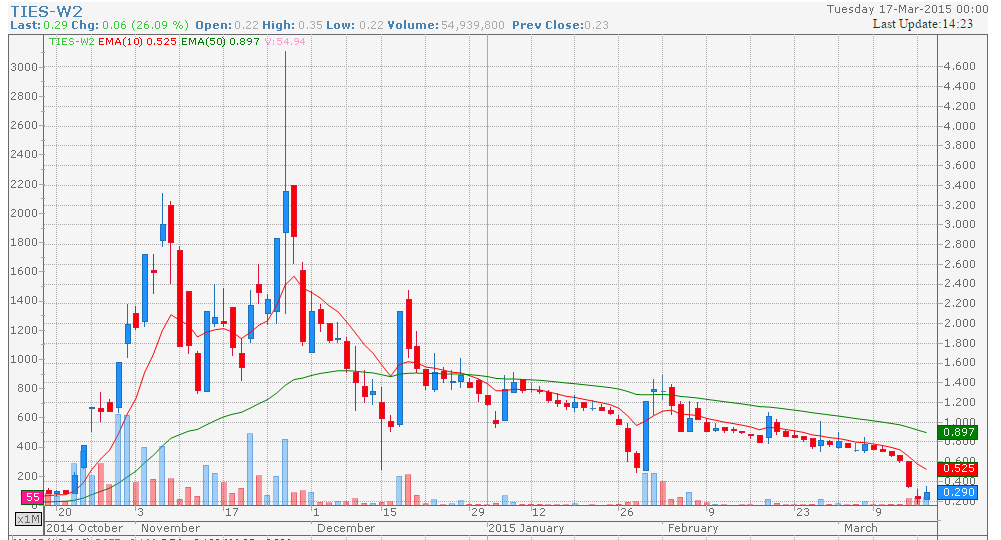The width and height of the screenshot is (1001, 540).
Task: Click the Prev Close: 0.23 value
Action: pos(560,26)
